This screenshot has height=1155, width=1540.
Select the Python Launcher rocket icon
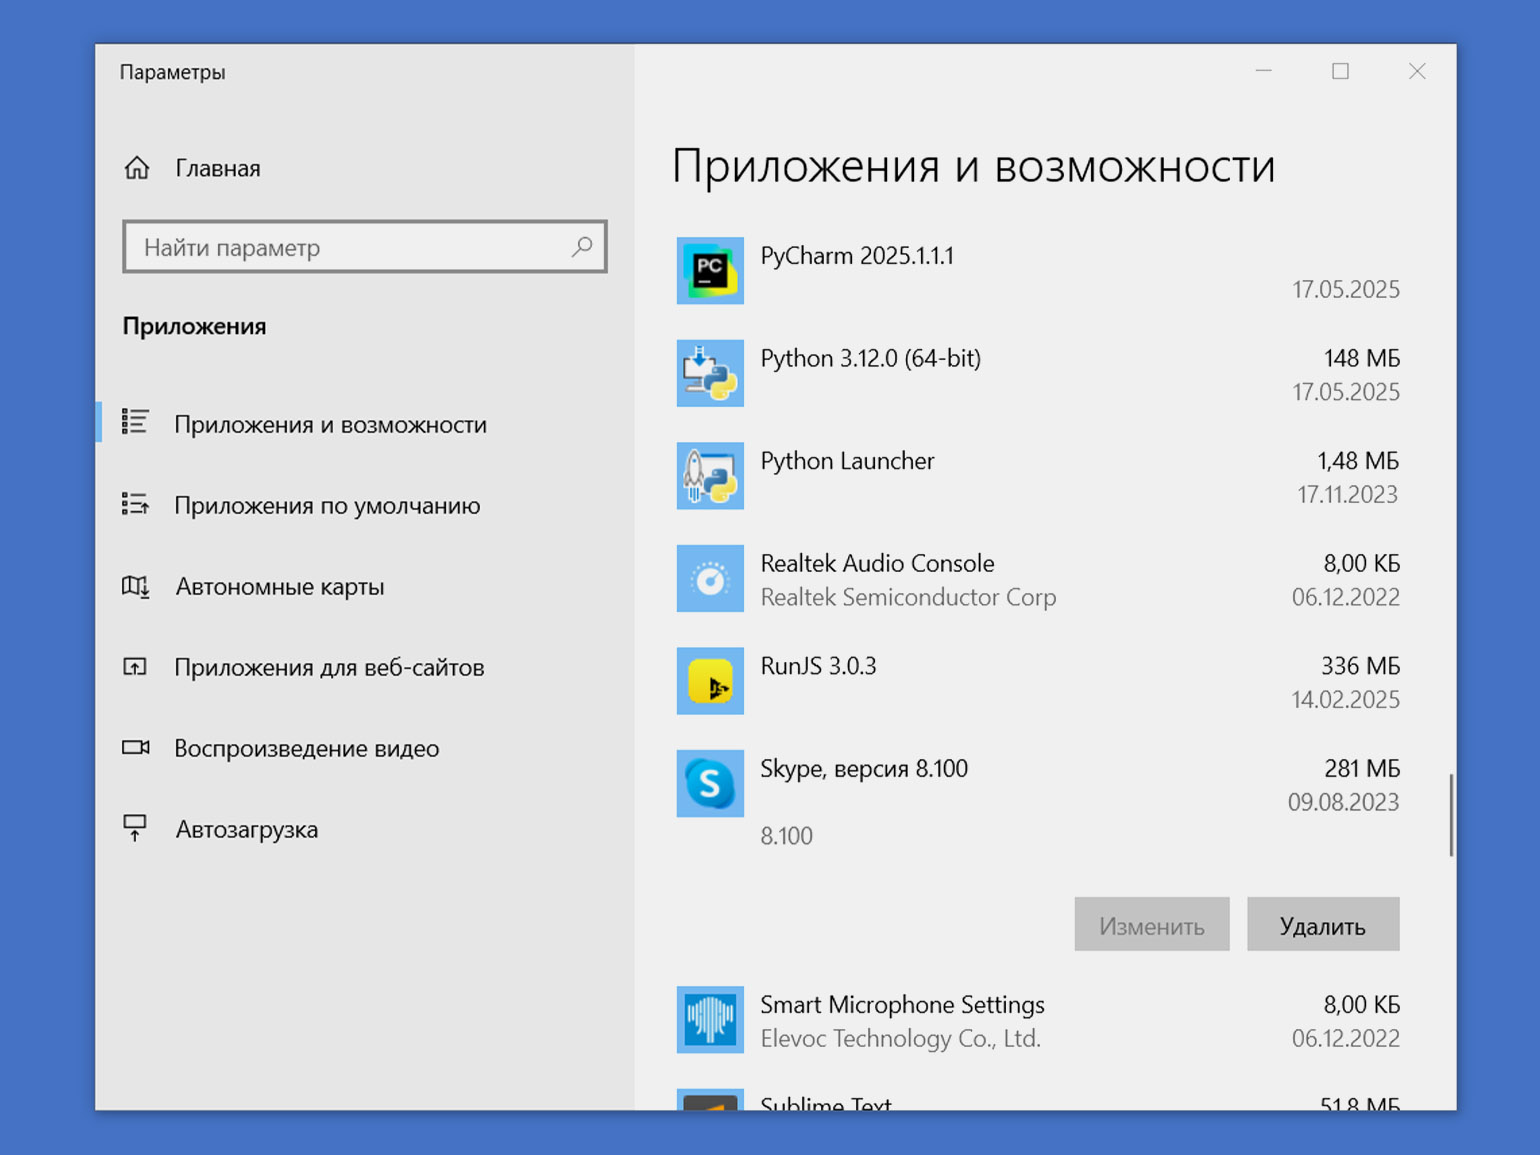tap(710, 476)
